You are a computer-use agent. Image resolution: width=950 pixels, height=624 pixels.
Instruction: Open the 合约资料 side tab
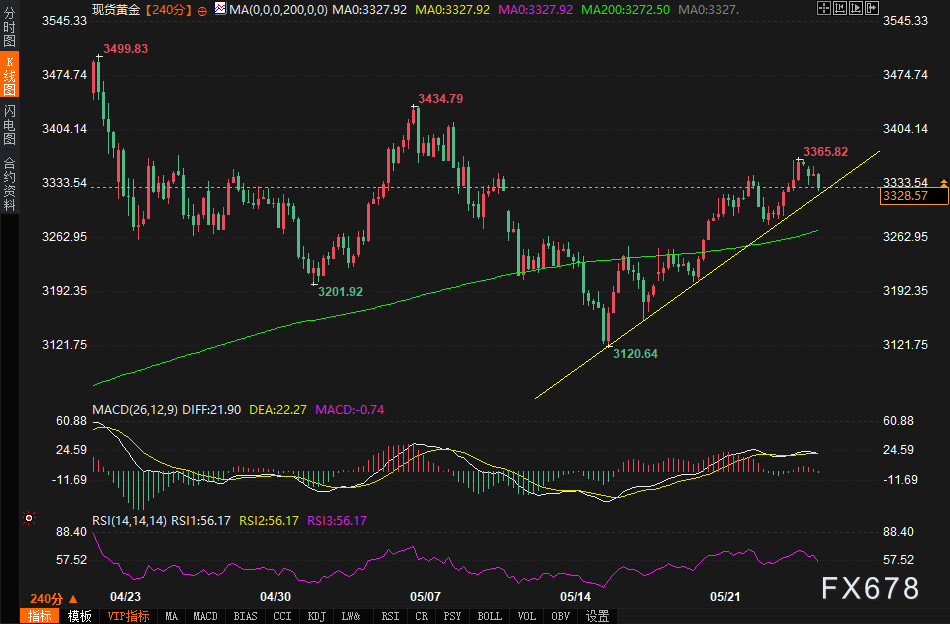[10, 183]
